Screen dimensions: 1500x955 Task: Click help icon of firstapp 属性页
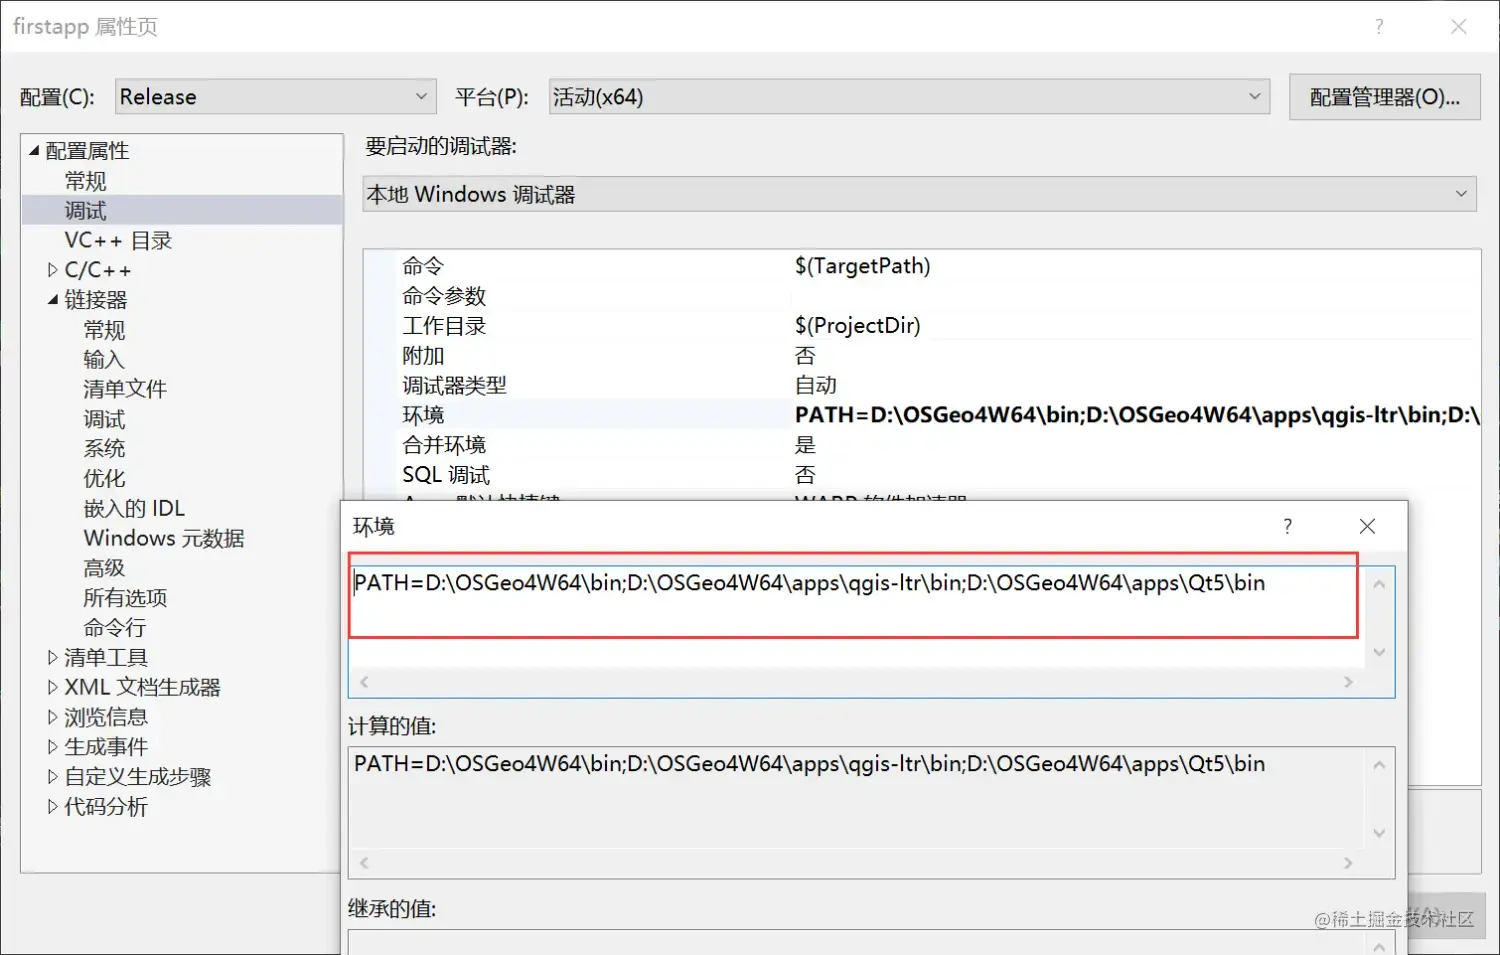coord(1379,27)
